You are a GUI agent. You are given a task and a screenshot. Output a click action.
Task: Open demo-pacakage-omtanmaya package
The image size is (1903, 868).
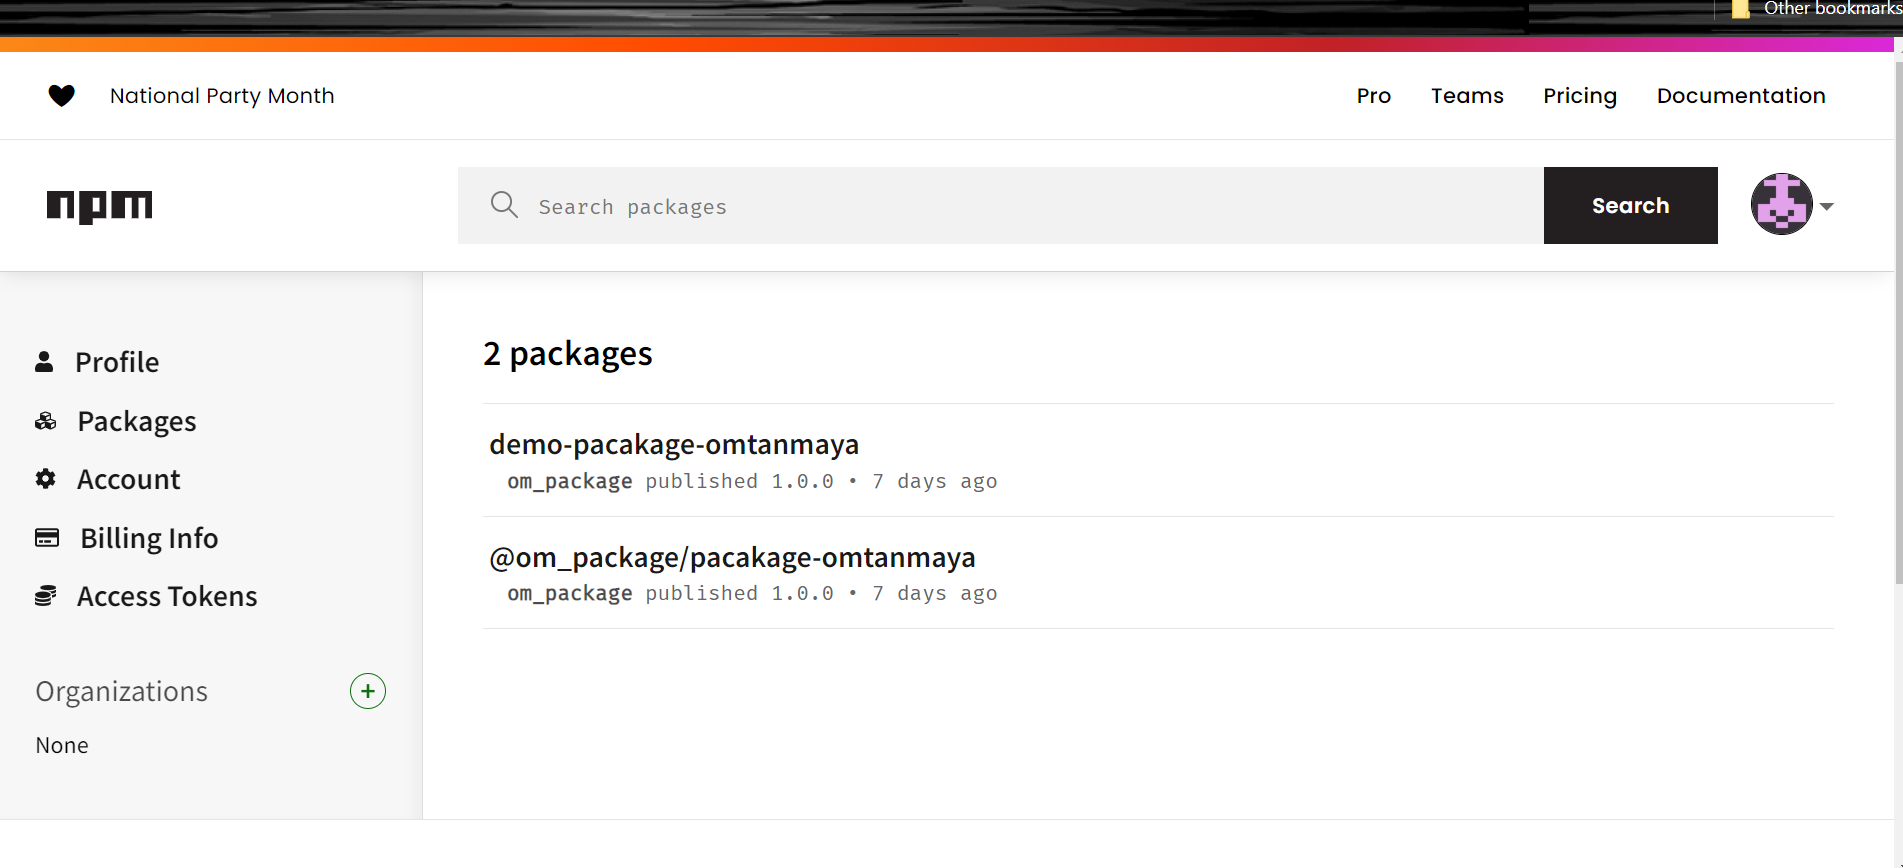[673, 444]
